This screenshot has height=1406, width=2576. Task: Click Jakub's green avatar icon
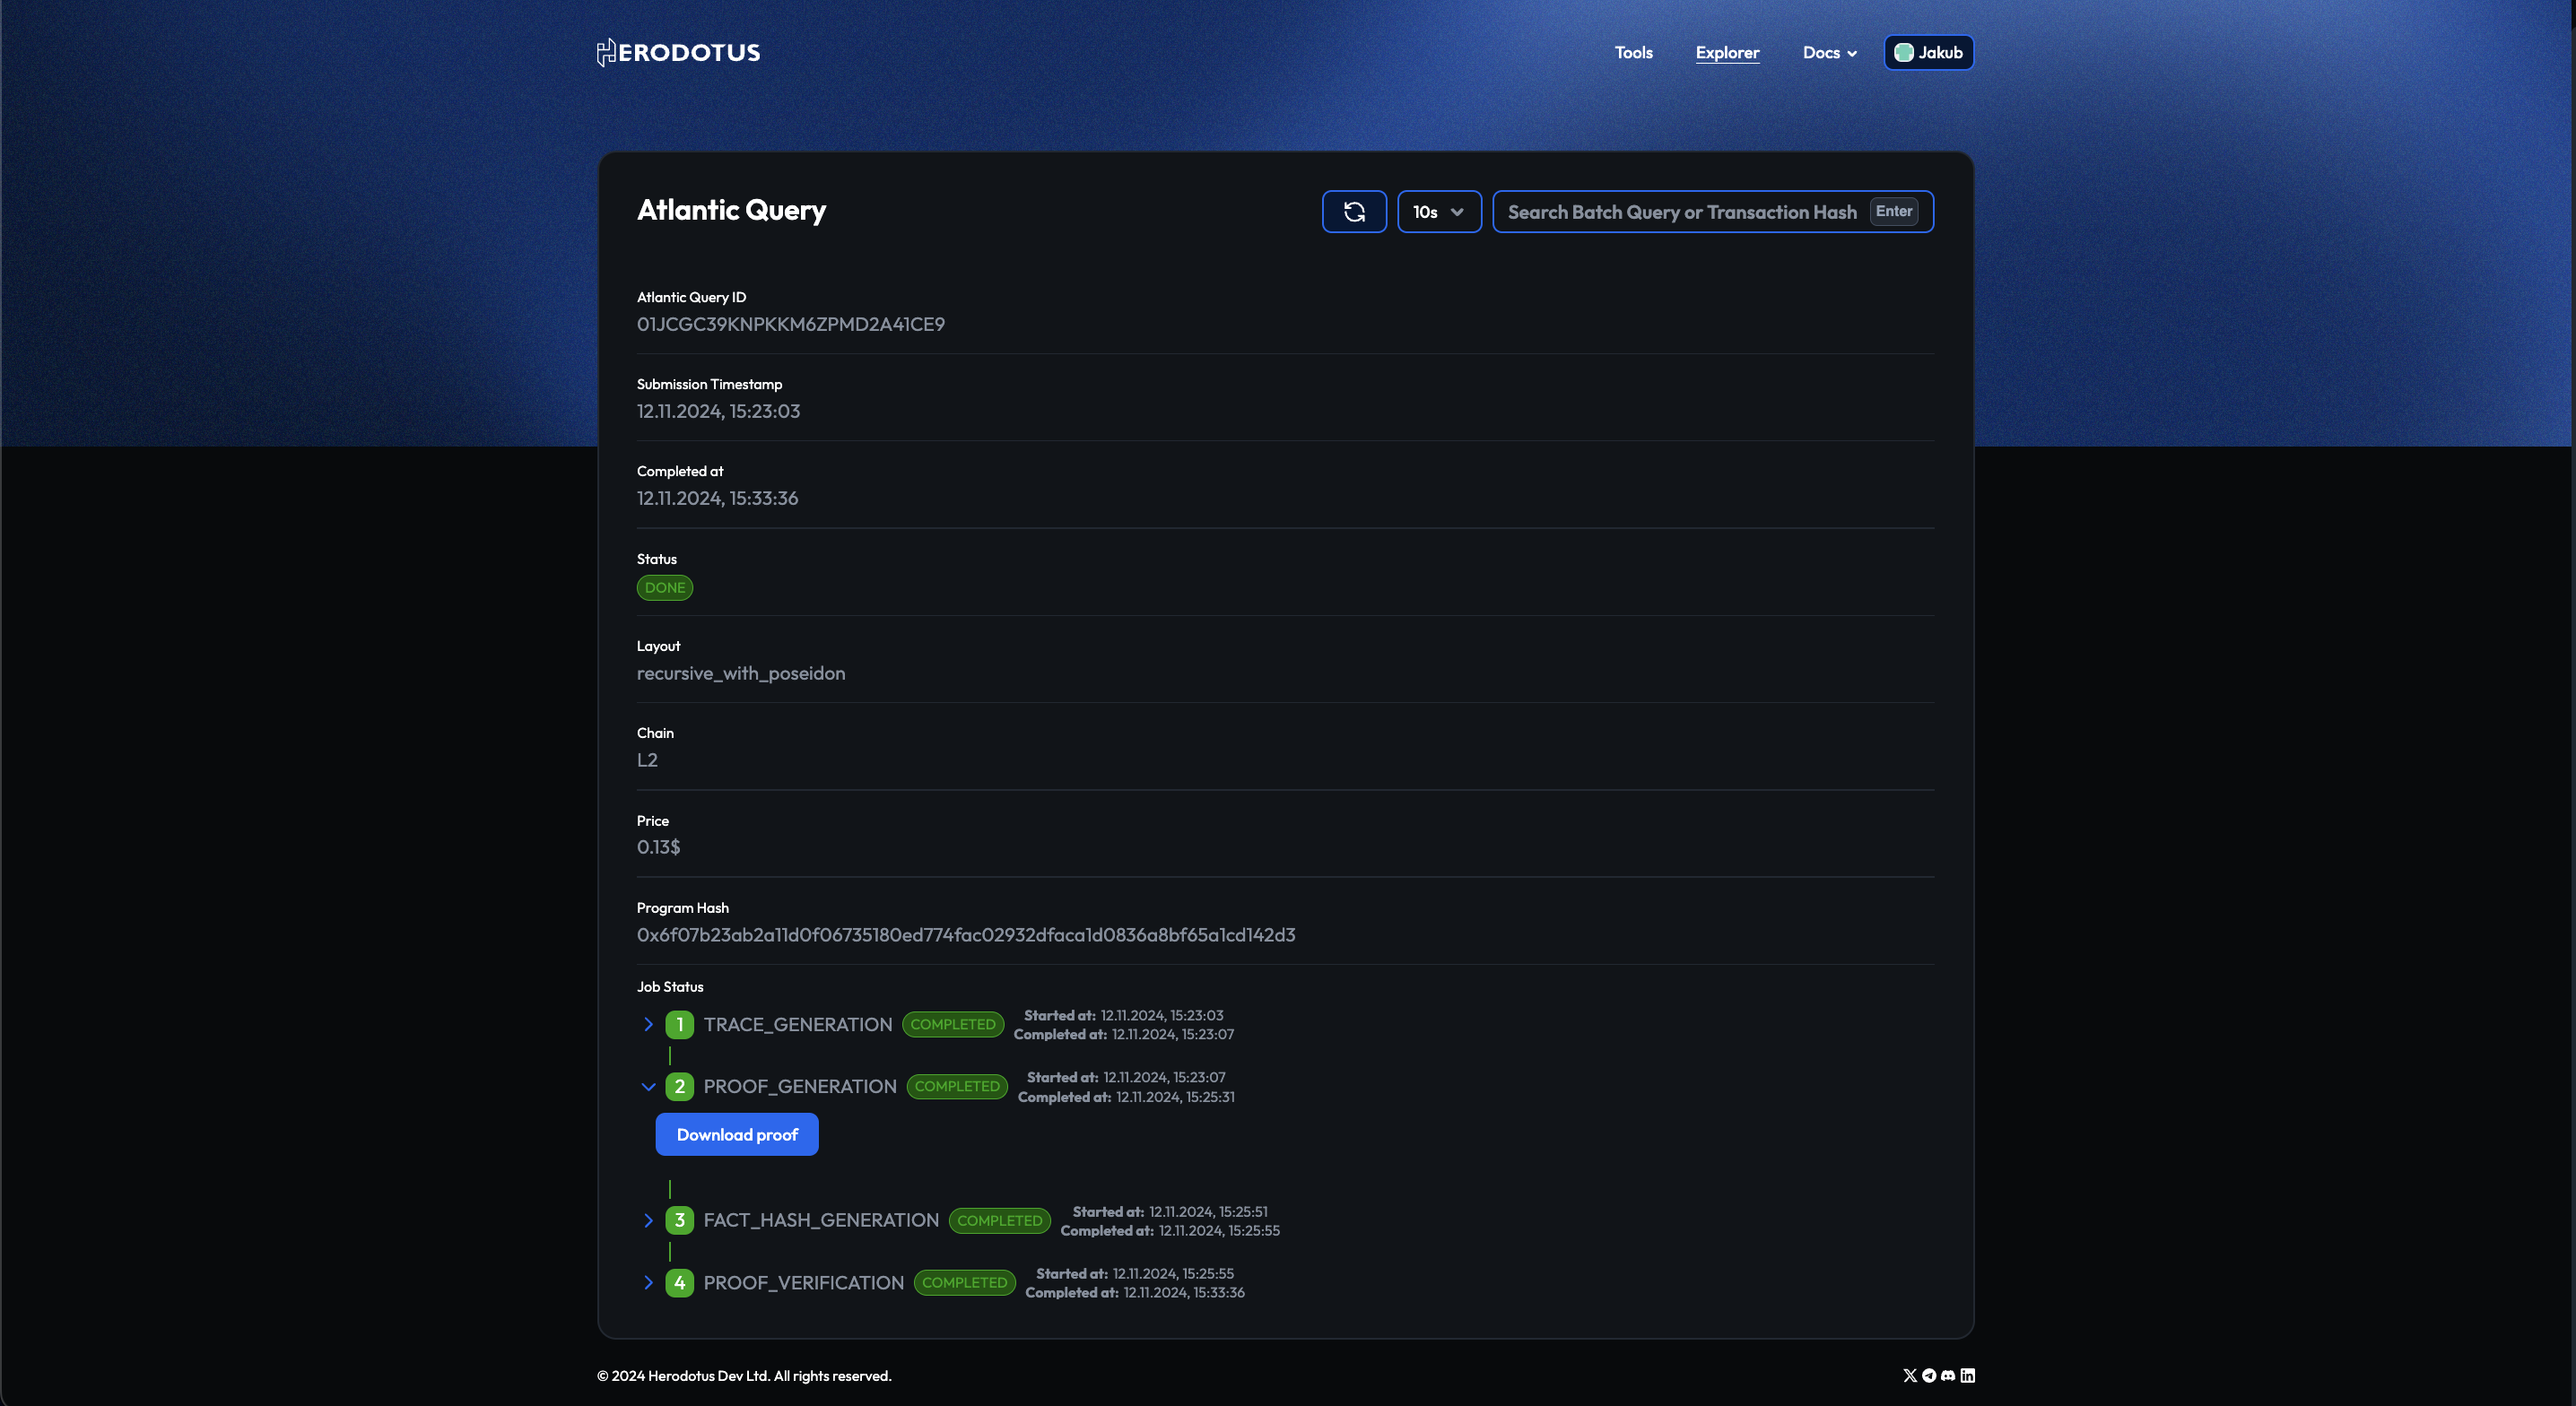[1904, 53]
